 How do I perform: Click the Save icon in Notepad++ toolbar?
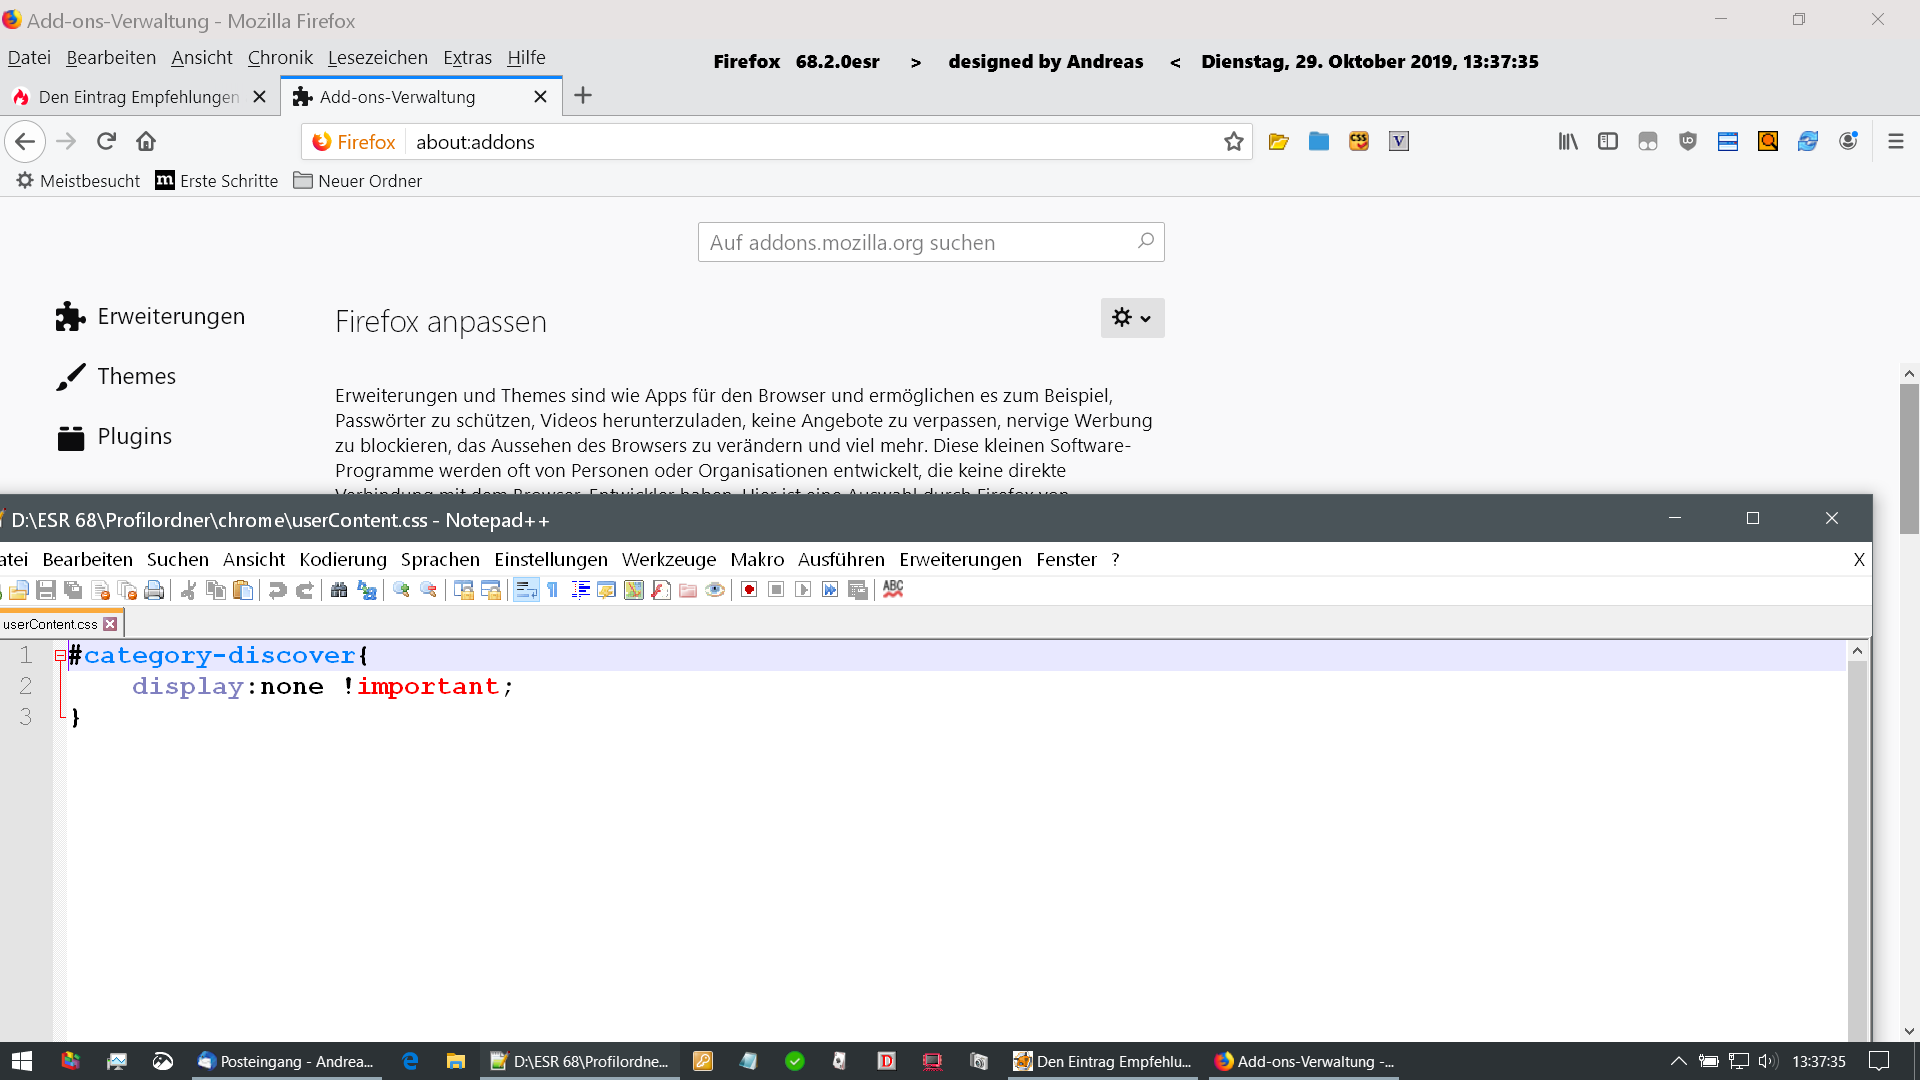(46, 590)
